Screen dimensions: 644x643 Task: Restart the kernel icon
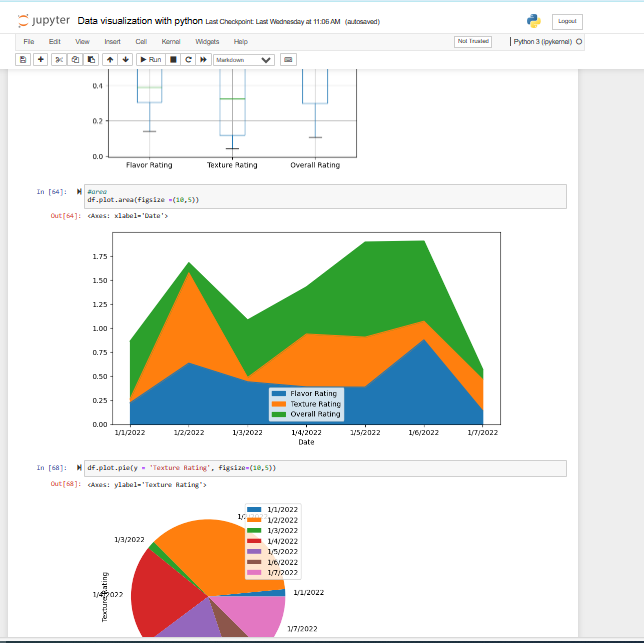(189, 60)
